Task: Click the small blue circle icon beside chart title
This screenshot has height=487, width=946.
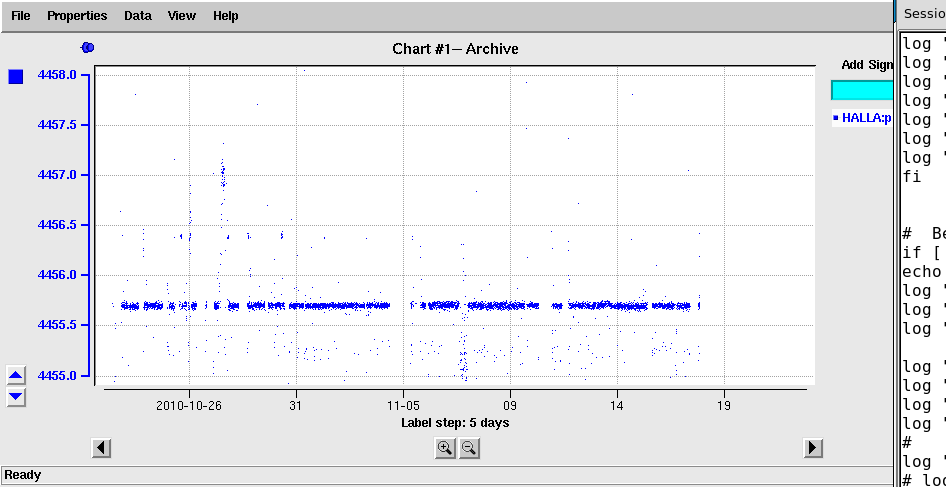Action: [87, 48]
